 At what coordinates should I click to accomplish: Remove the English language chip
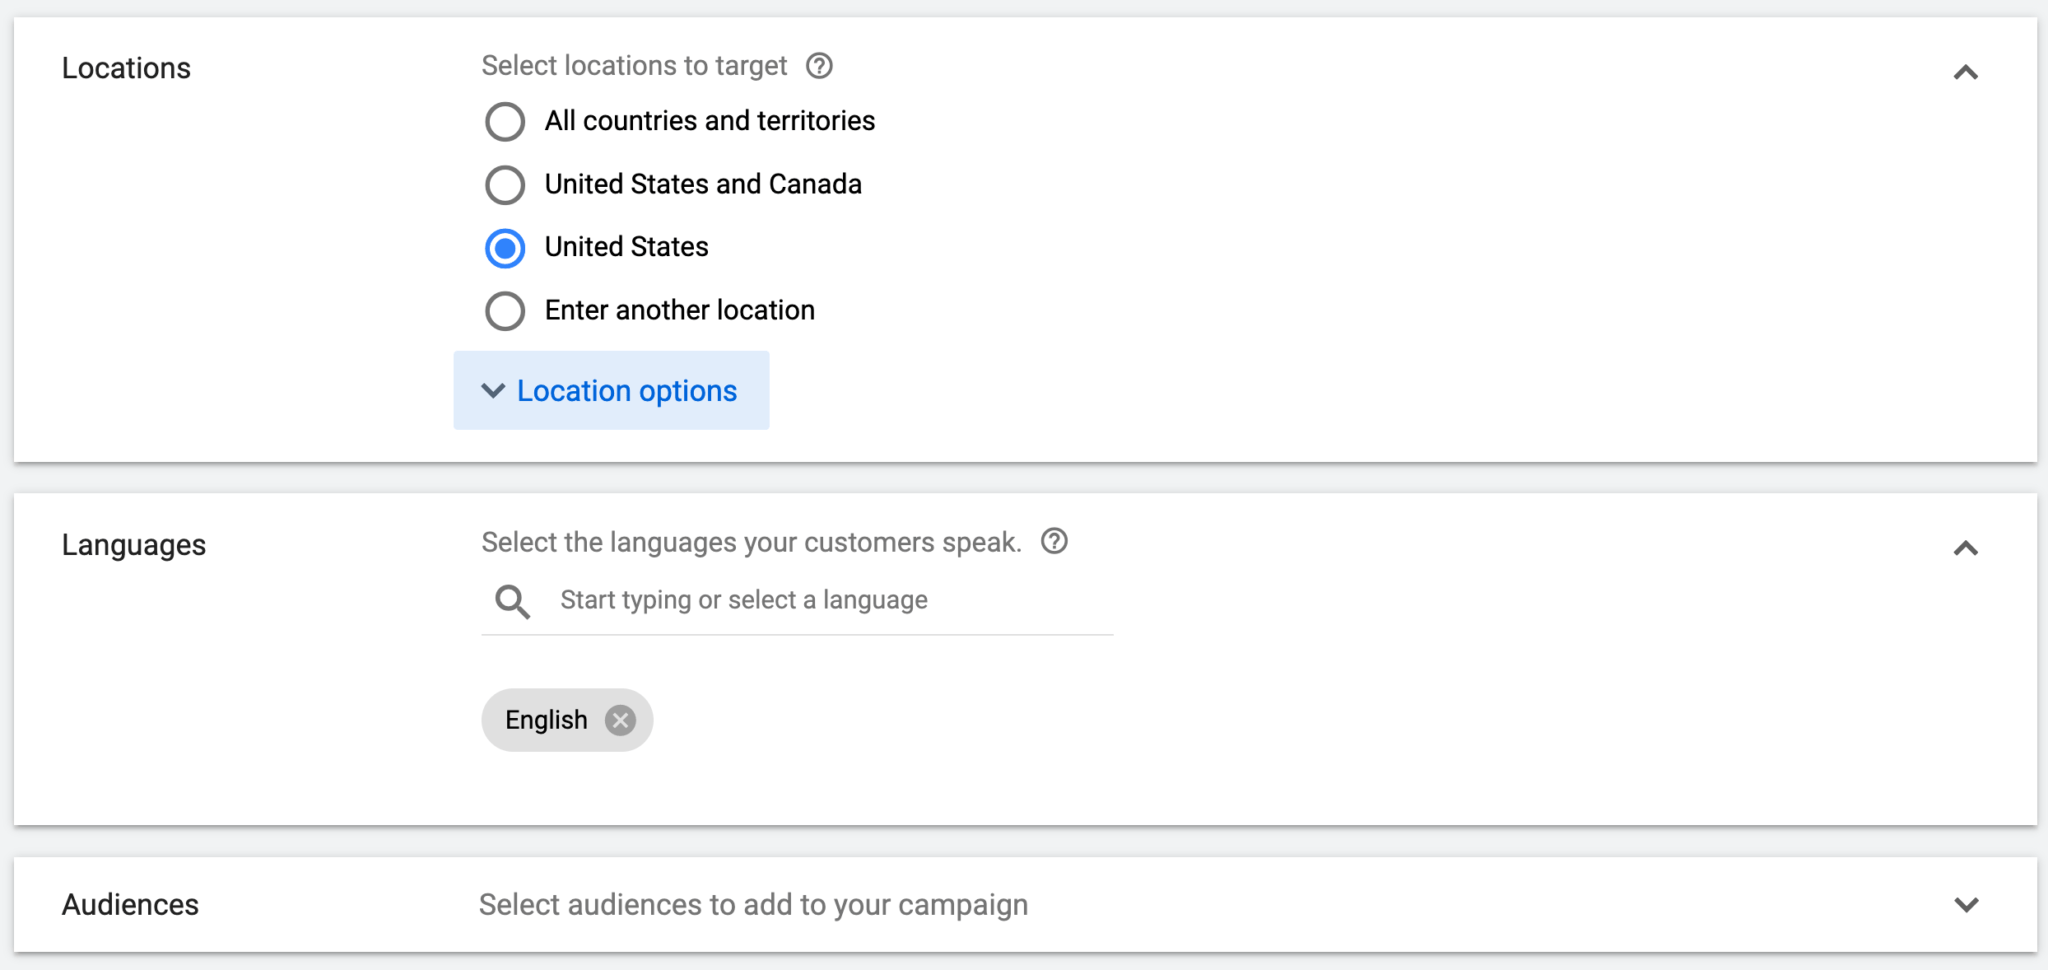point(620,719)
